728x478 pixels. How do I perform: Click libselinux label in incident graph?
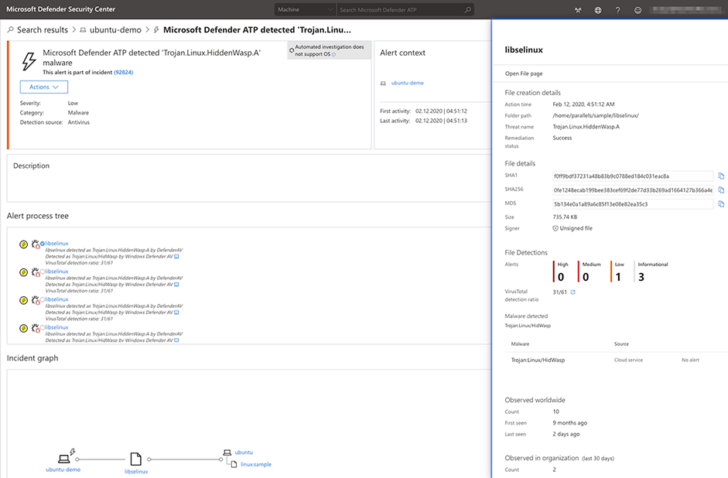[x=136, y=472]
